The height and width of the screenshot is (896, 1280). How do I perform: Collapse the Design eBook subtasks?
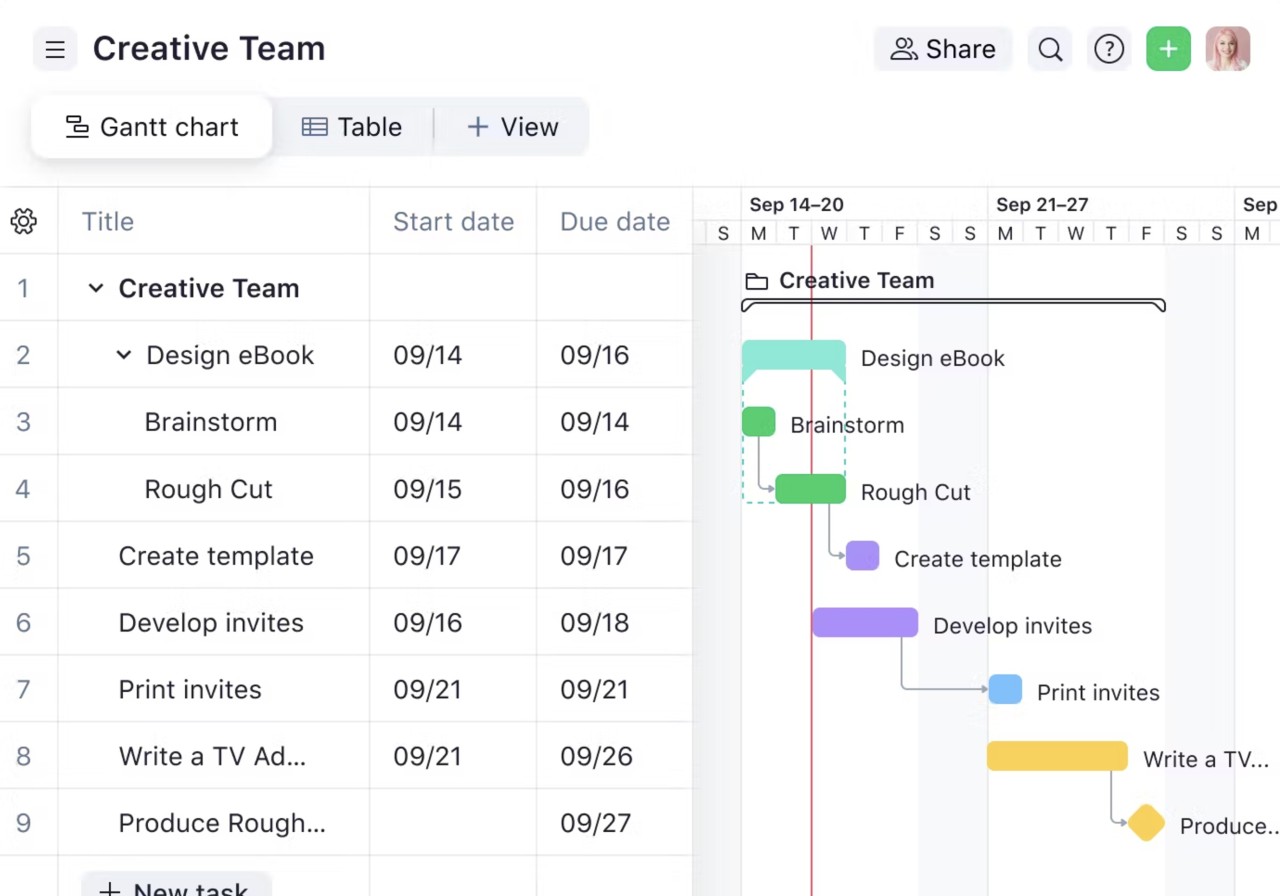(123, 355)
